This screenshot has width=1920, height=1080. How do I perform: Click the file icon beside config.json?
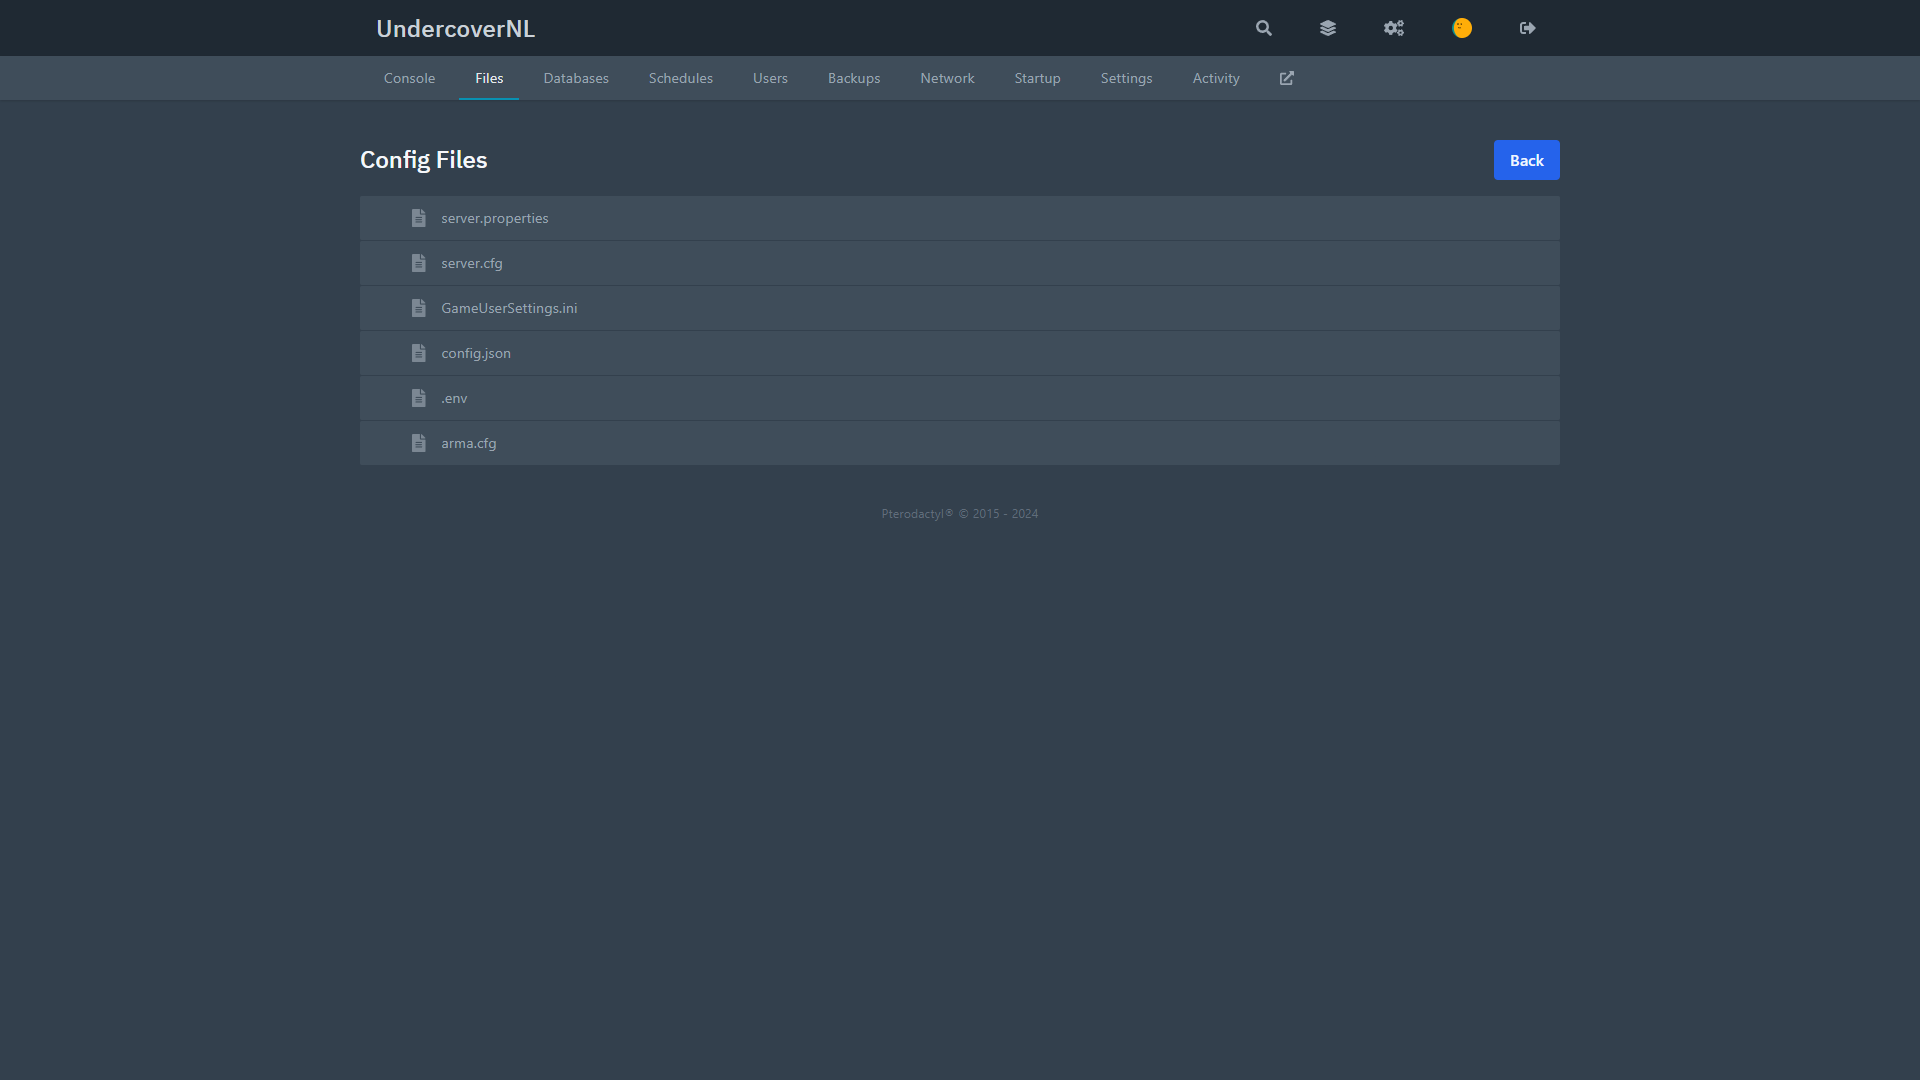point(418,353)
